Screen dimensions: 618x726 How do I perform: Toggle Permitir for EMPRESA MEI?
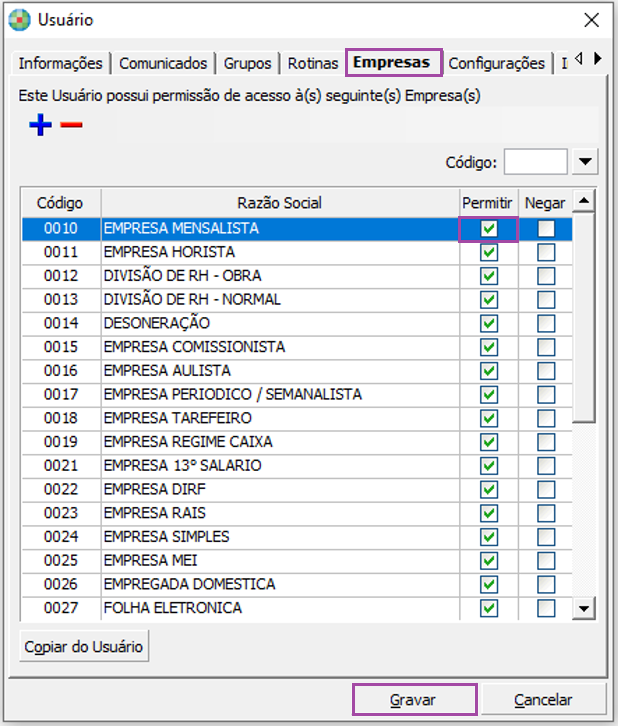(489, 561)
